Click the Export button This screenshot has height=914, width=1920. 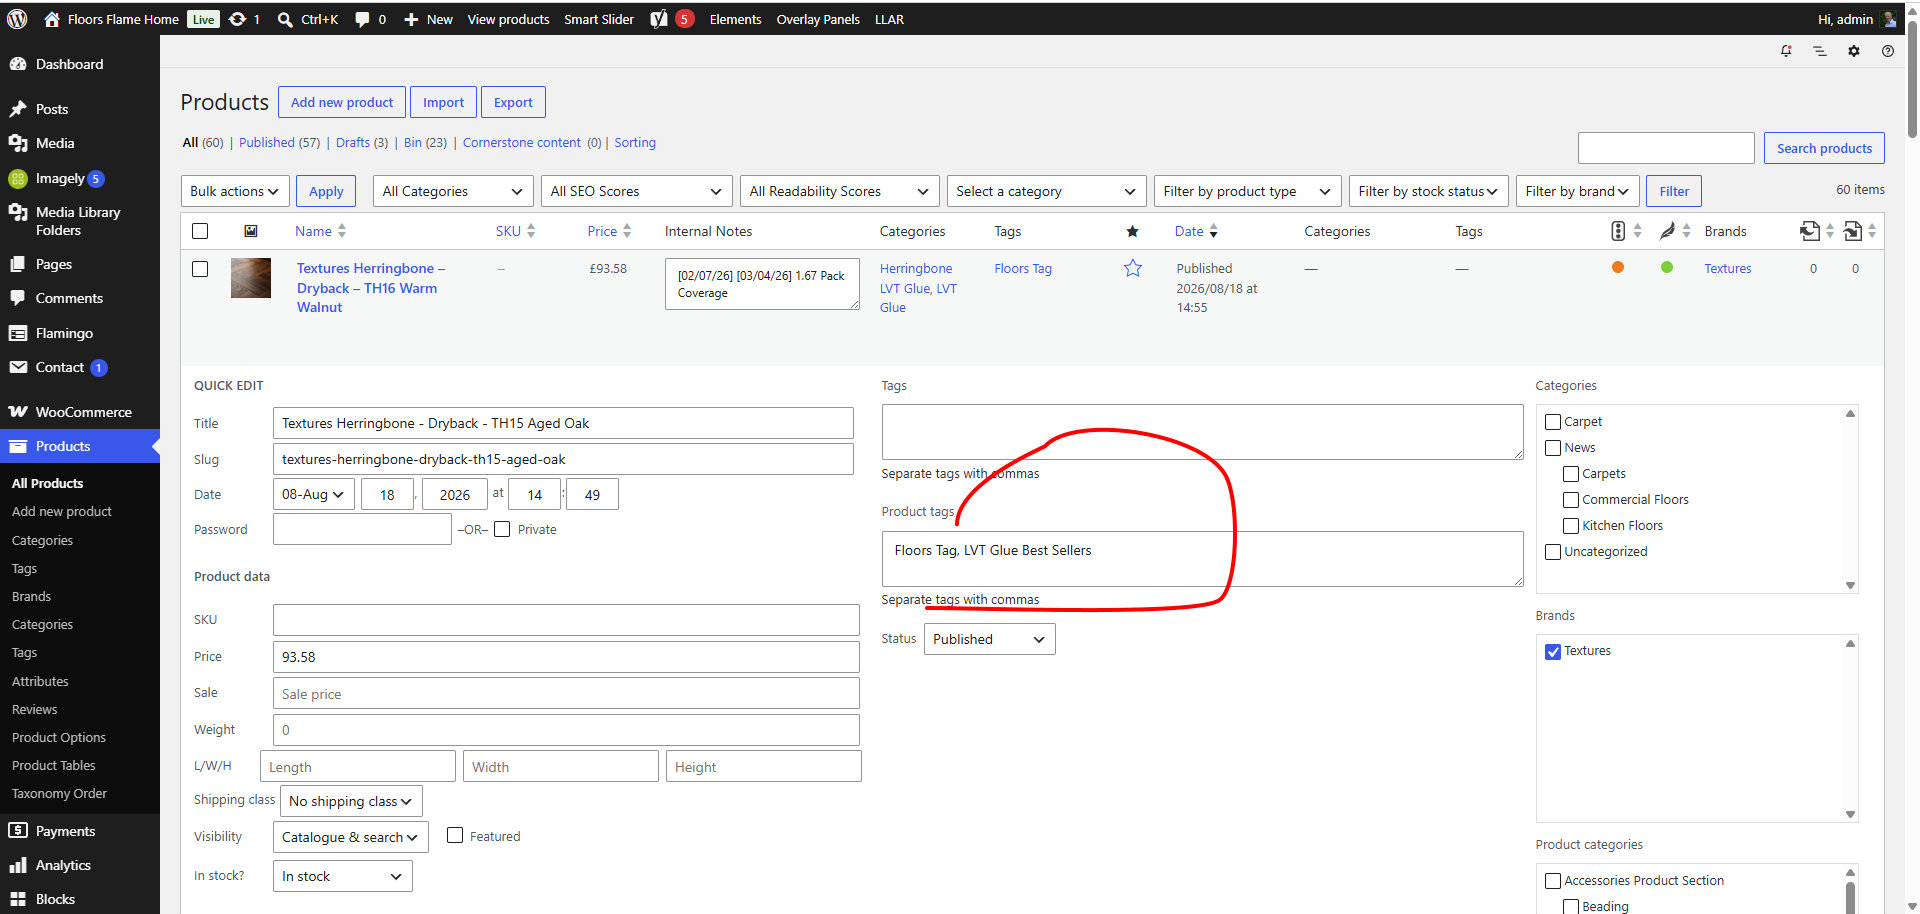tap(513, 102)
